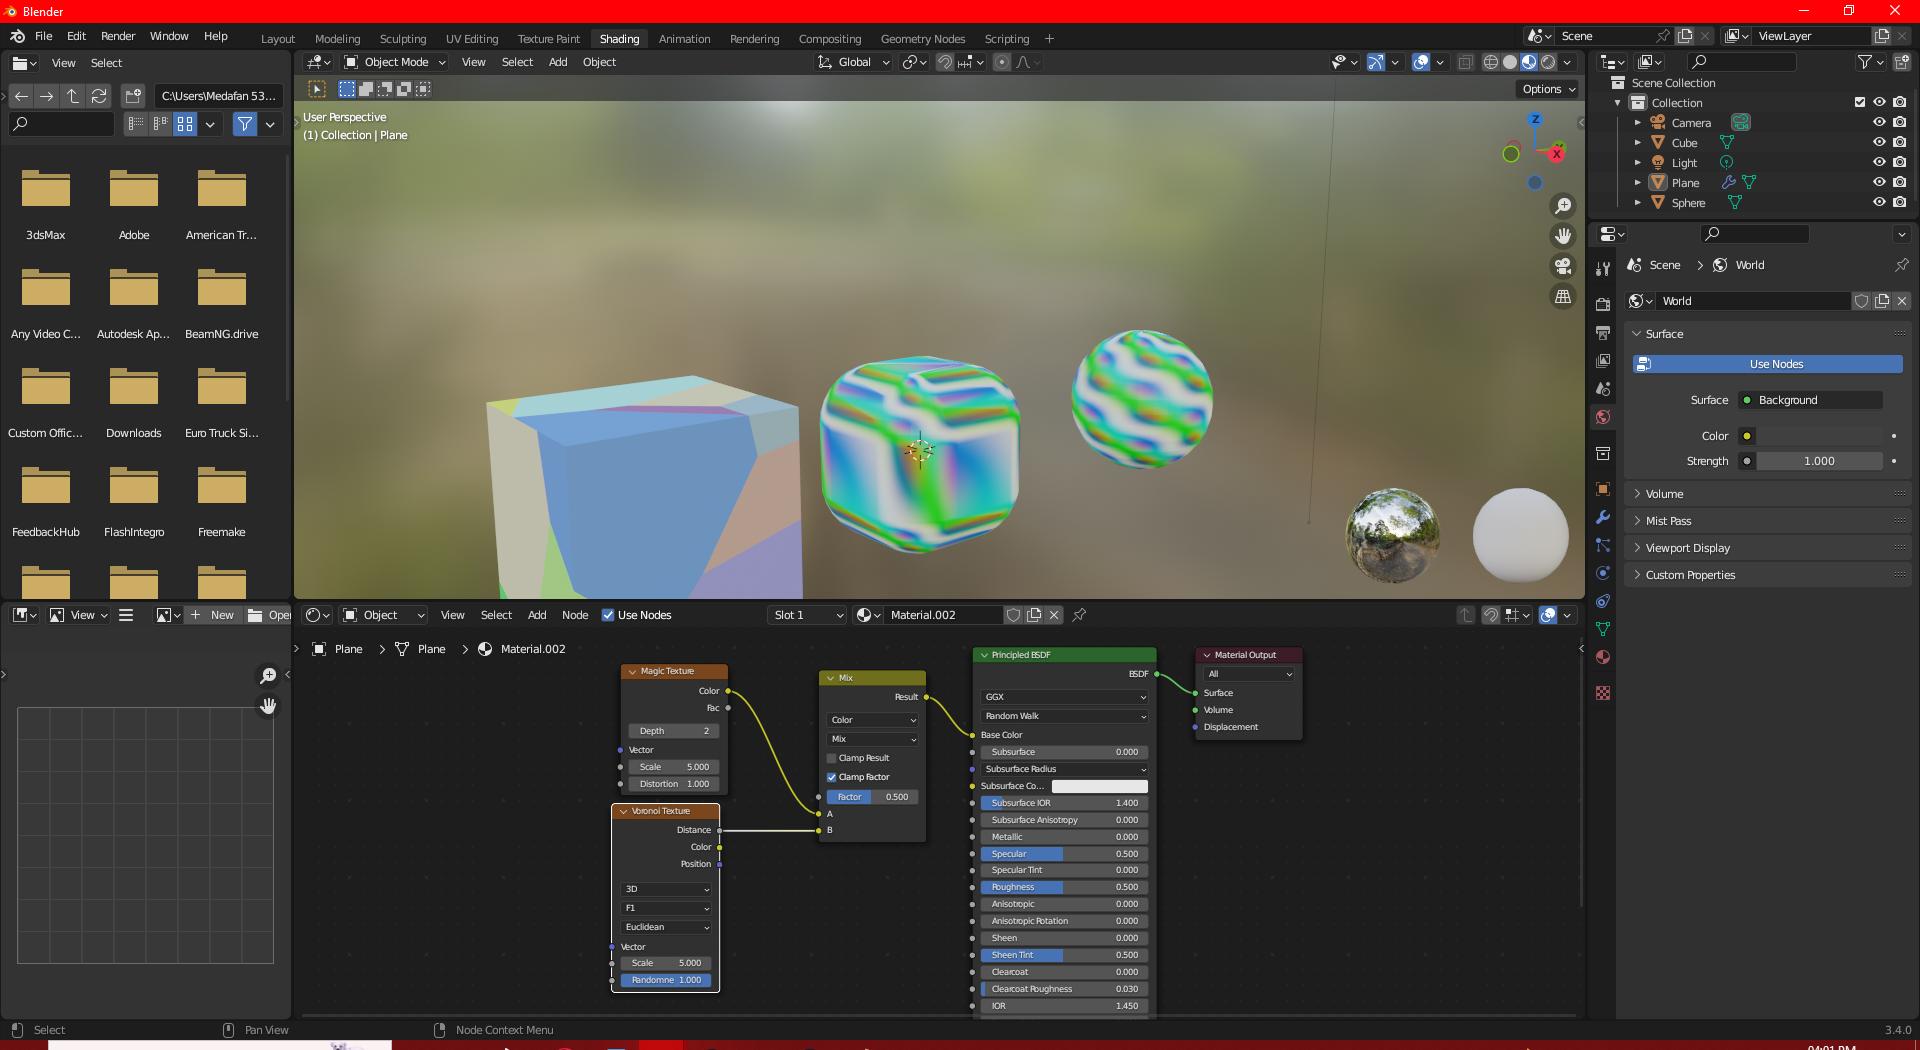1920x1050 pixels.
Task: Click fake user shield for Material.002
Action: 1013,615
